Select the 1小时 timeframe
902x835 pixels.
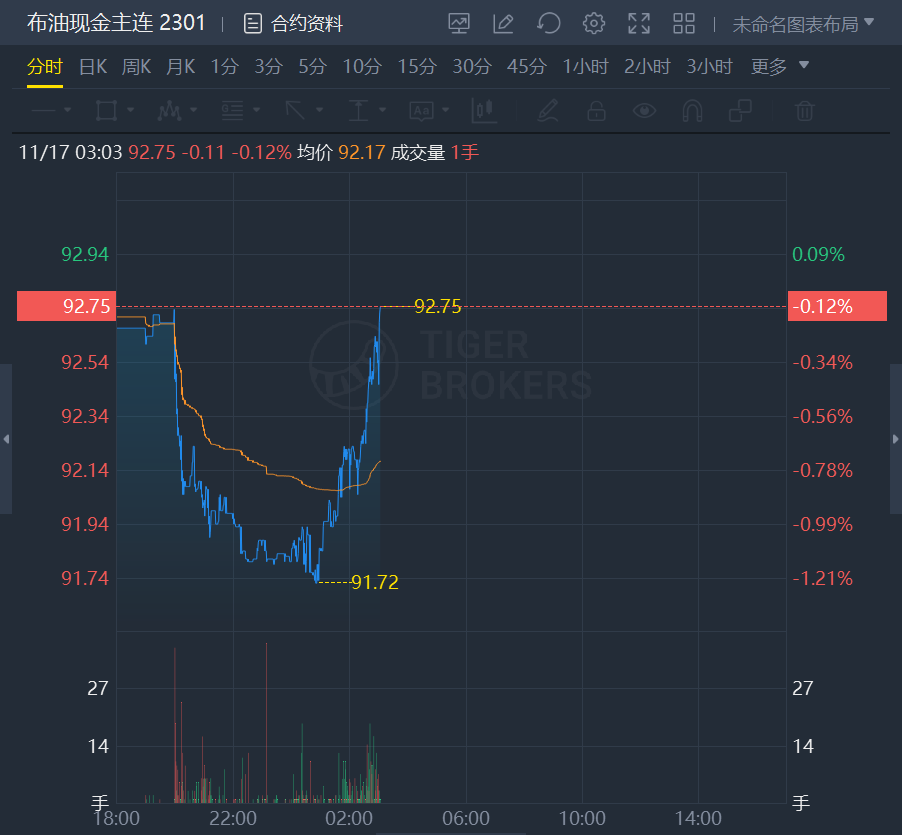tap(585, 67)
